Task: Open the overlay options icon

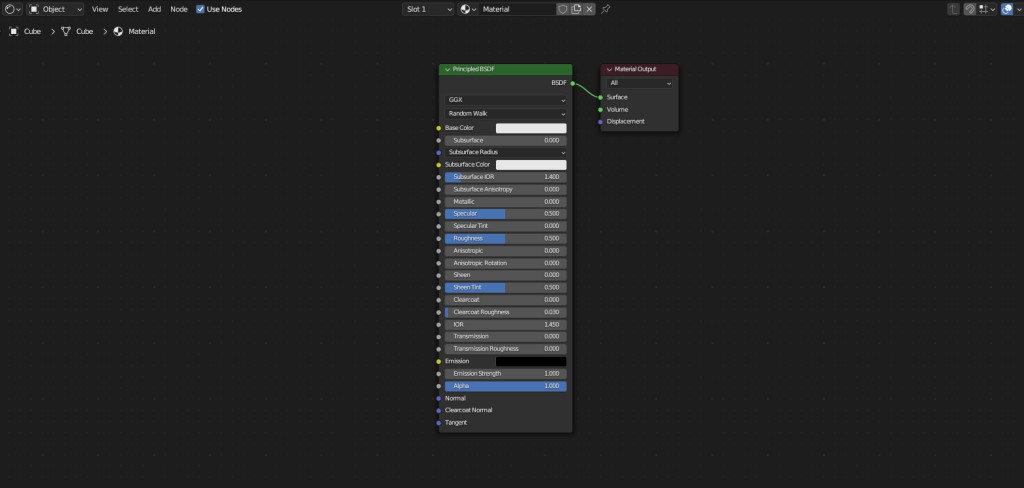Action: click(1007, 9)
